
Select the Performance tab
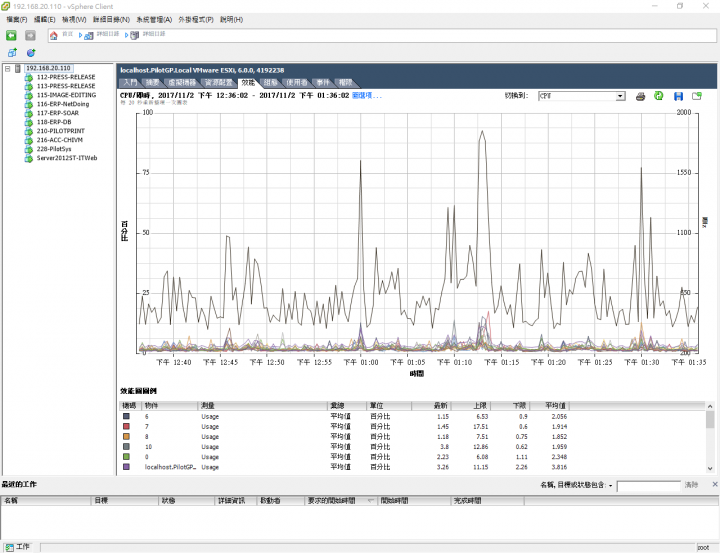pyautogui.click(x=248, y=83)
